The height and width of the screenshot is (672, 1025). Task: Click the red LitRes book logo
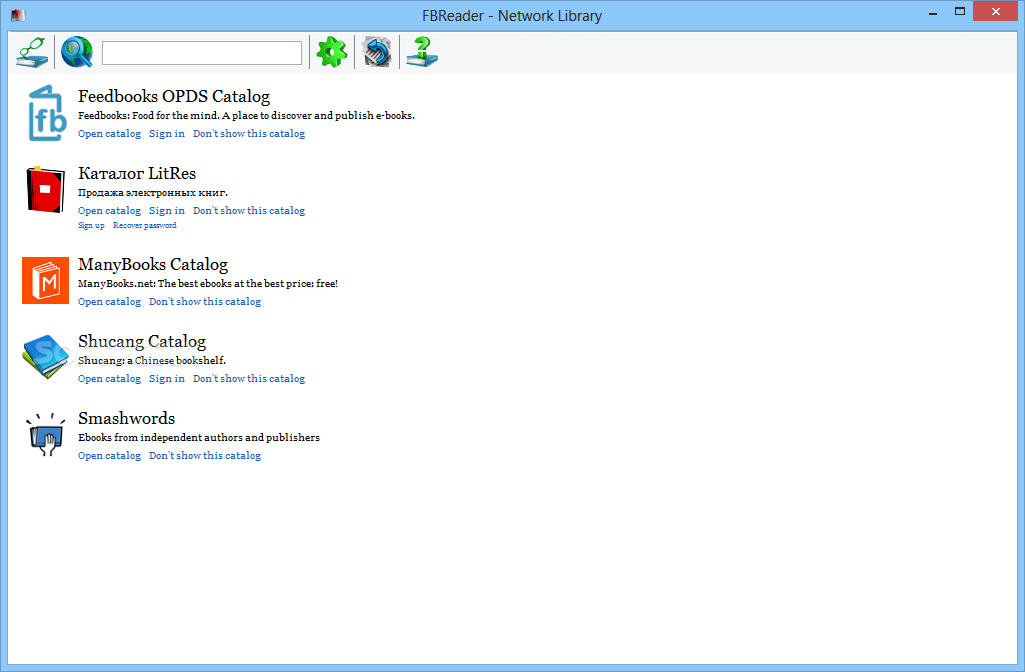pos(45,190)
